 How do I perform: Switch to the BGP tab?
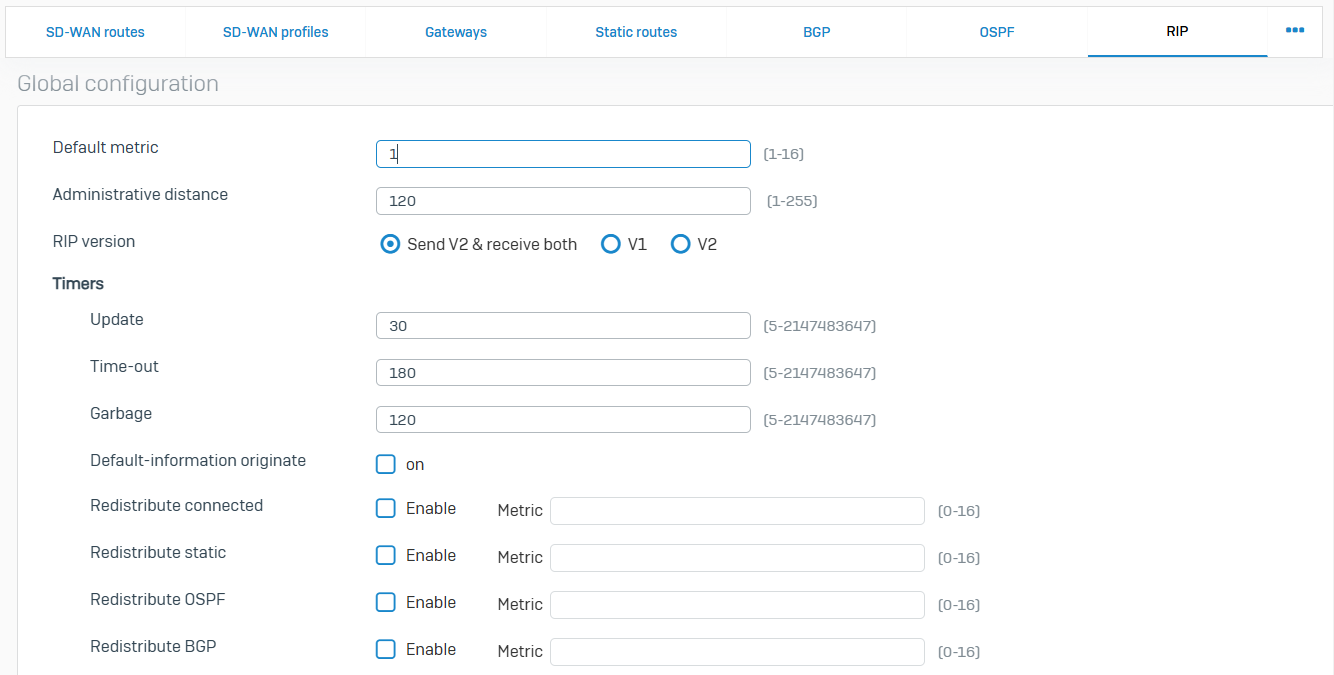tap(816, 32)
